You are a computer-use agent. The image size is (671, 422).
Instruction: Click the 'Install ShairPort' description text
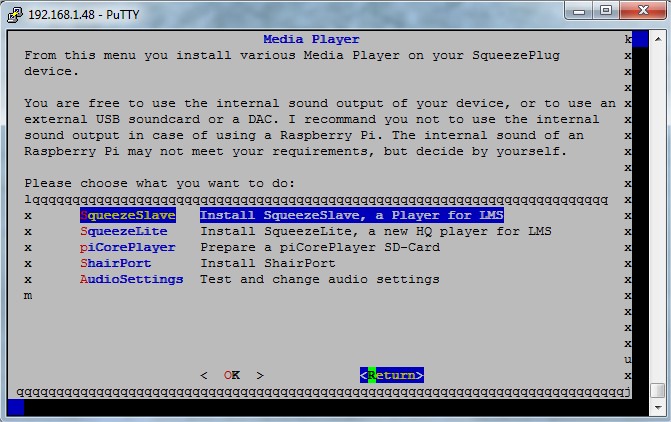point(268,263)
